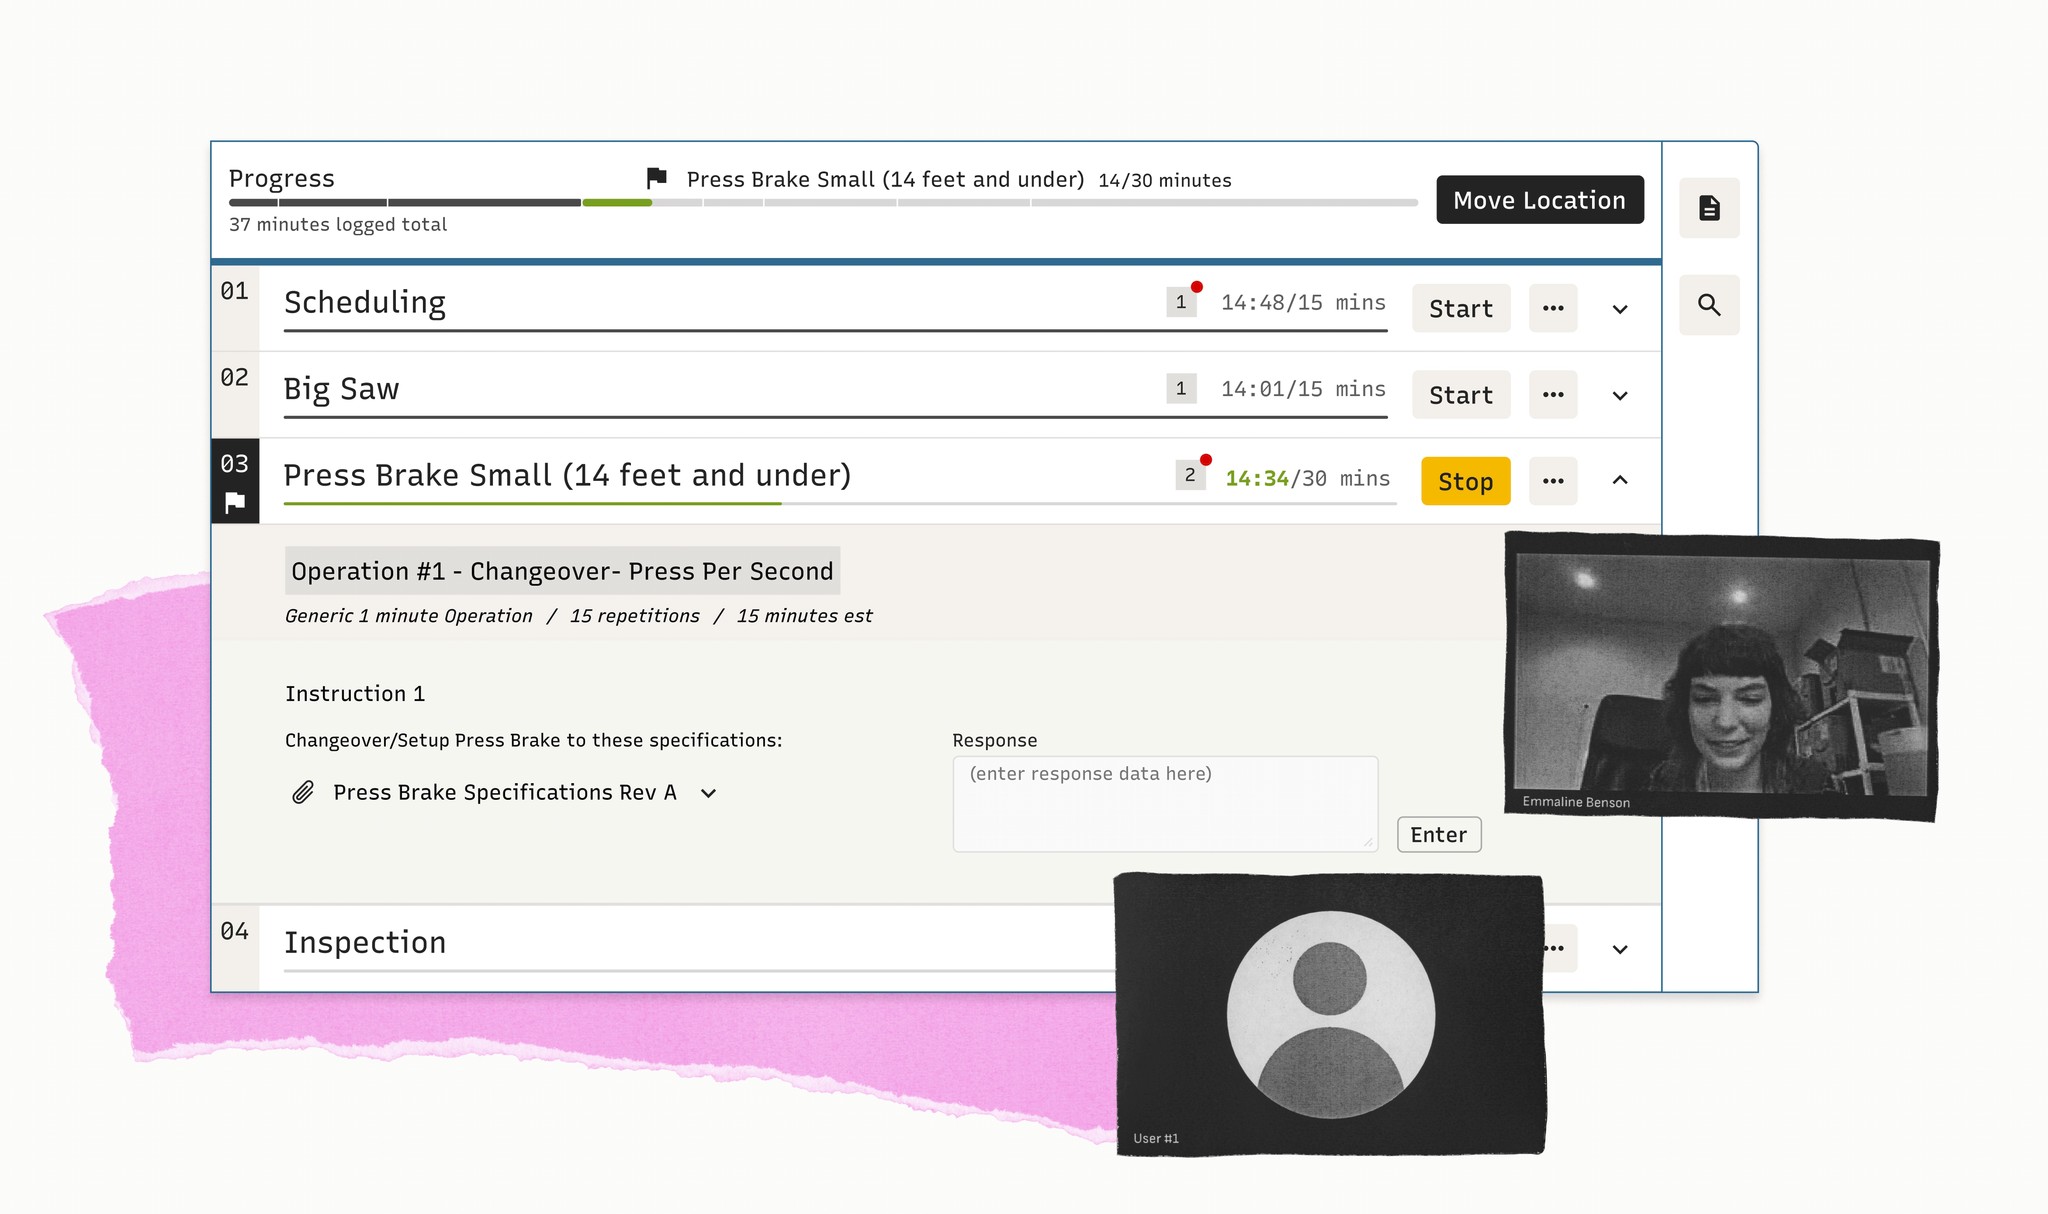Open the document icon in right sidebar
This screenshot has width=2048, height=1214.
pyautogui.click(x=1709, y=208)
